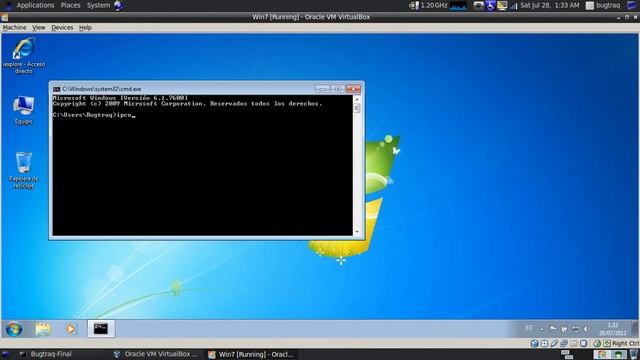This screenshot has height=360, width=640.
Task: Click the cmd vertical scrollbar thumb
Action: click(357, 108)
